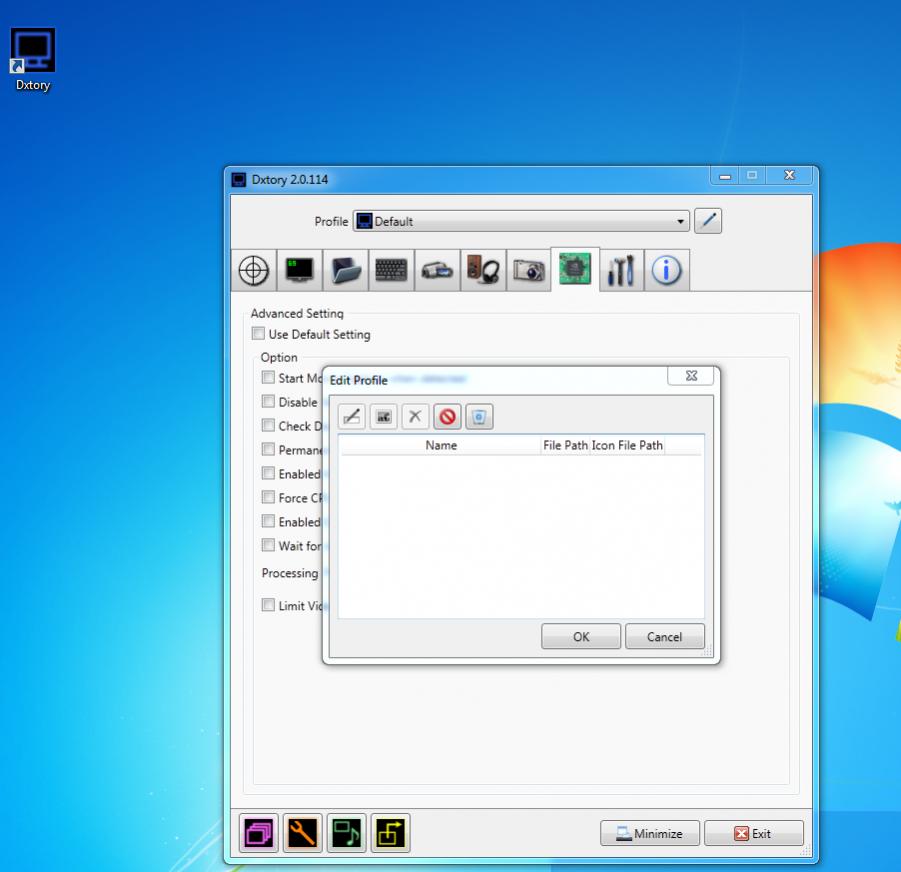Click the edit profile pencil button

pos(708,221)
